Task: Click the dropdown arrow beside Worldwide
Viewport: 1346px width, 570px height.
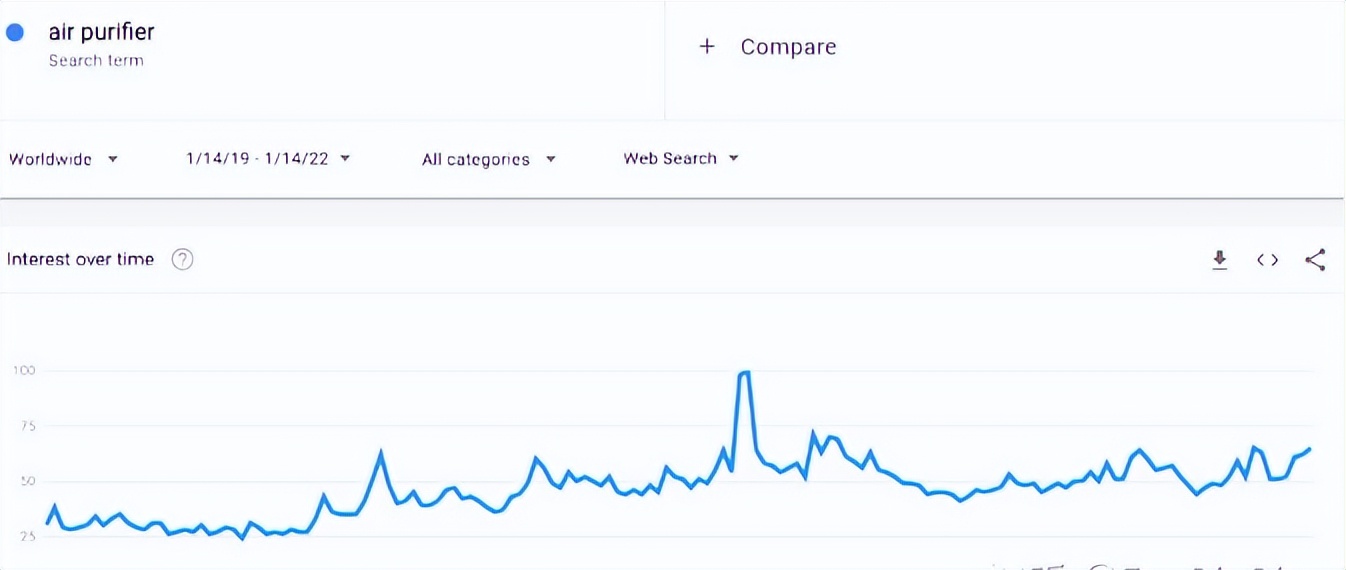Action: tap(113, 159)
